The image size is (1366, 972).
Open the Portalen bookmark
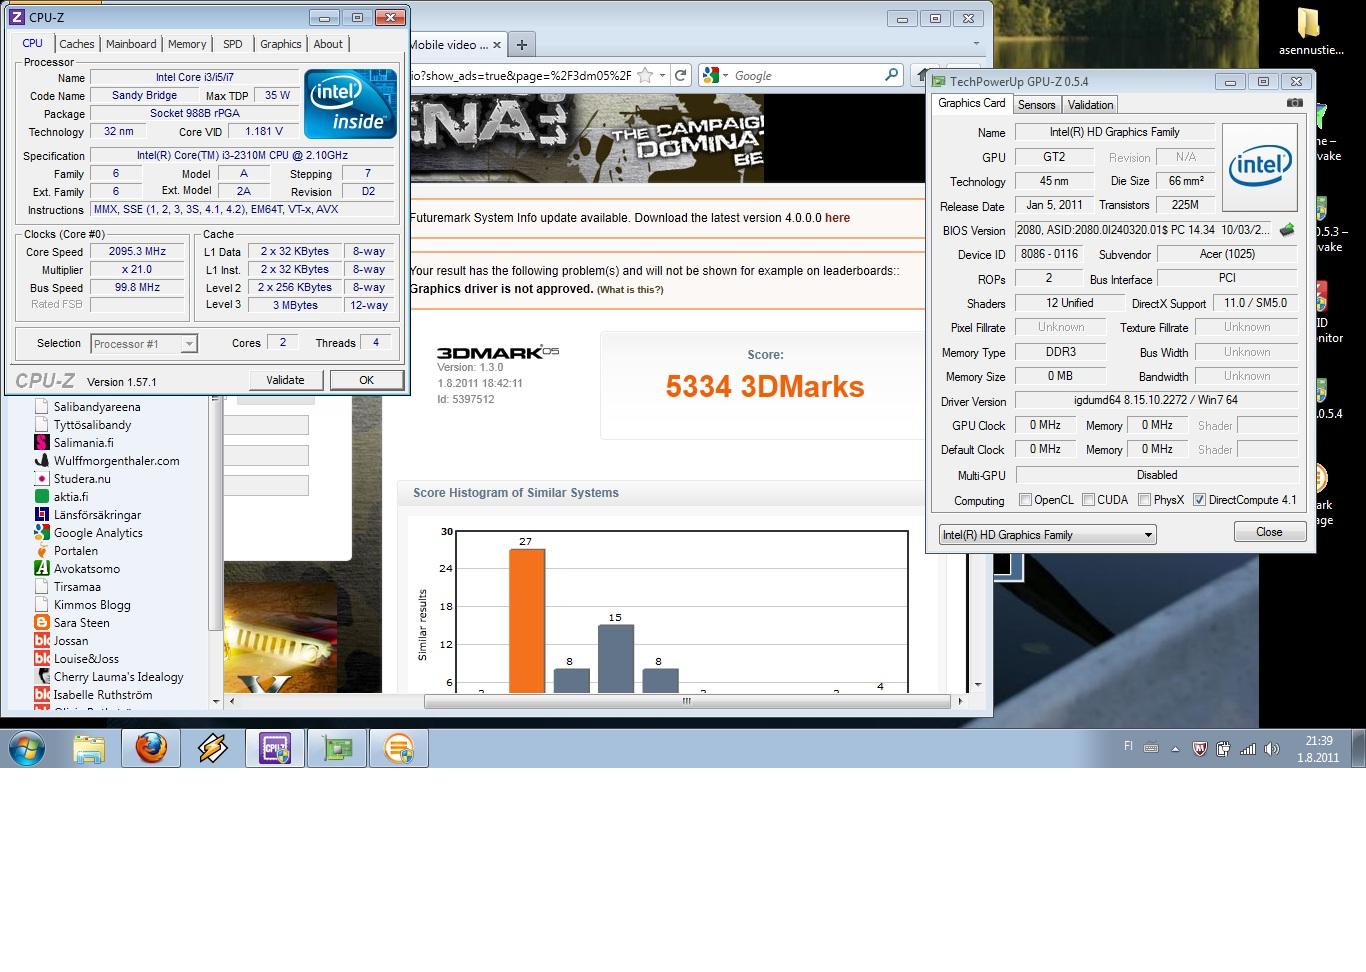[x=75, y=551]
